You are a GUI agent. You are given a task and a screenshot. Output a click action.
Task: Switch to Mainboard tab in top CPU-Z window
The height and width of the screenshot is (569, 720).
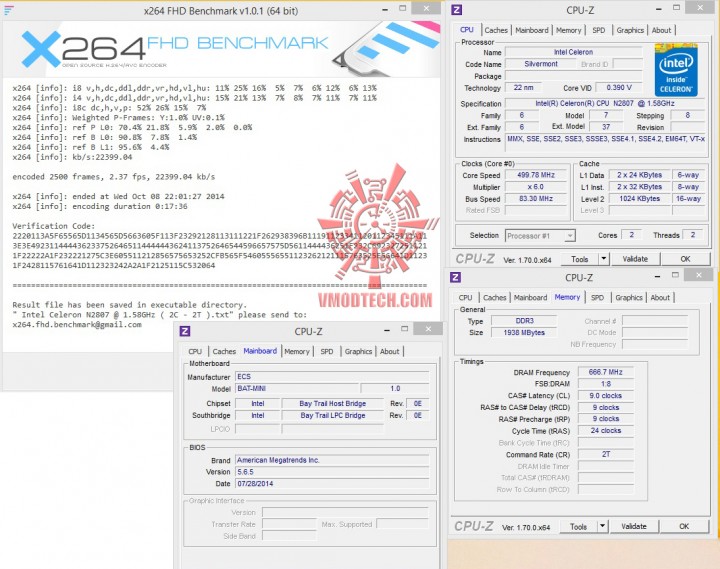pyautogui.click(x=532, y=30)
